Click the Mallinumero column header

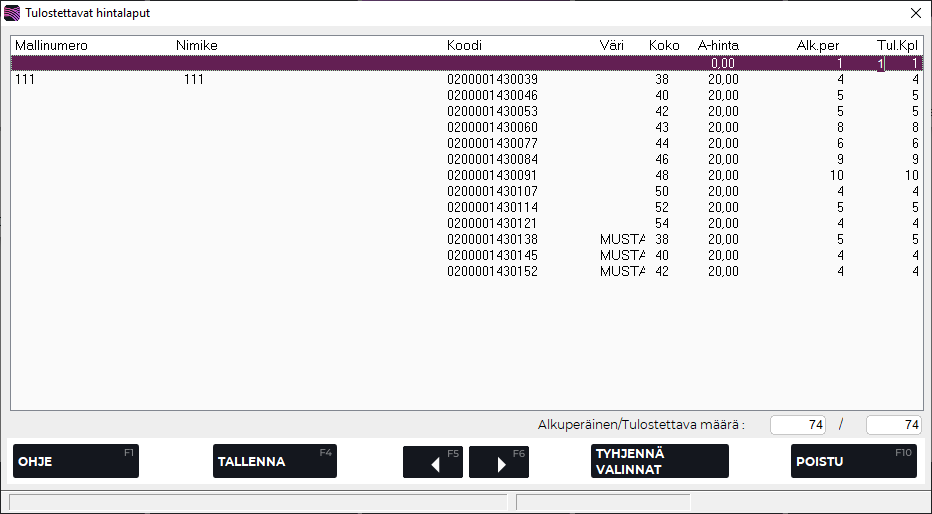51,46
